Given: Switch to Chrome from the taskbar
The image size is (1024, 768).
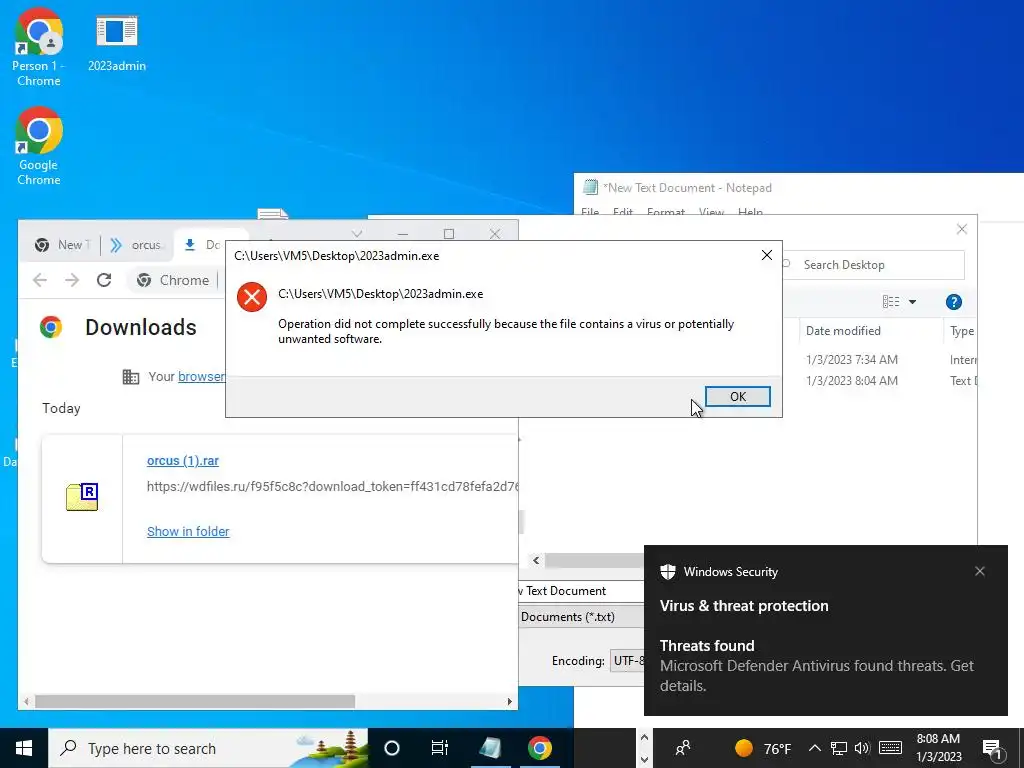Looking at the screenshot, I should [x=539, y=748].
